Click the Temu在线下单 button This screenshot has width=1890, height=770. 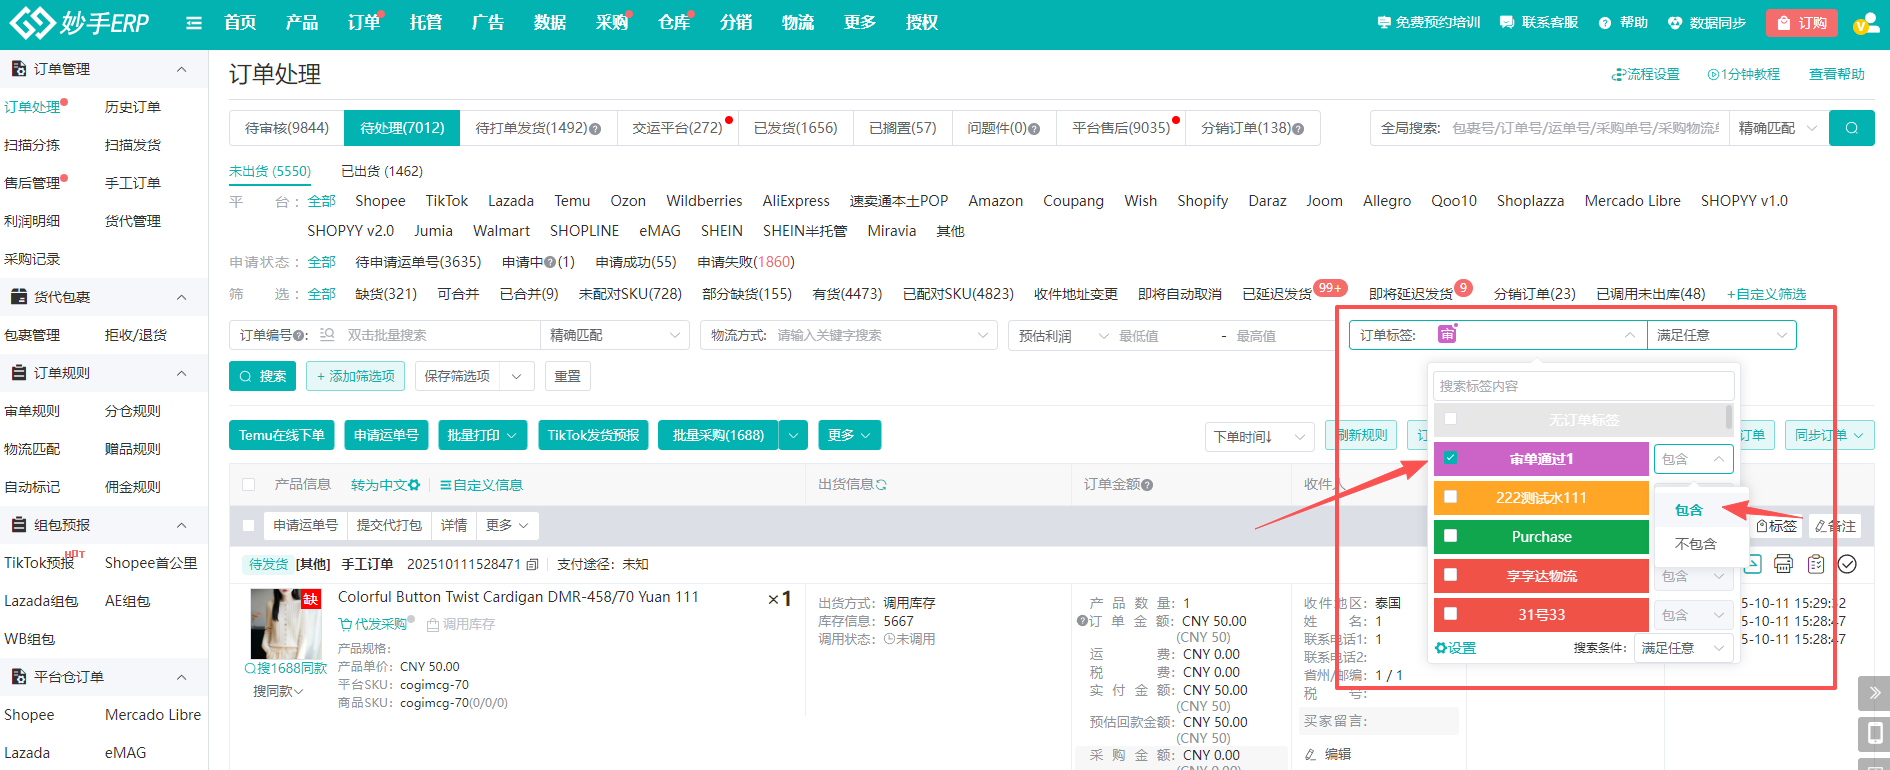(282, 435)
